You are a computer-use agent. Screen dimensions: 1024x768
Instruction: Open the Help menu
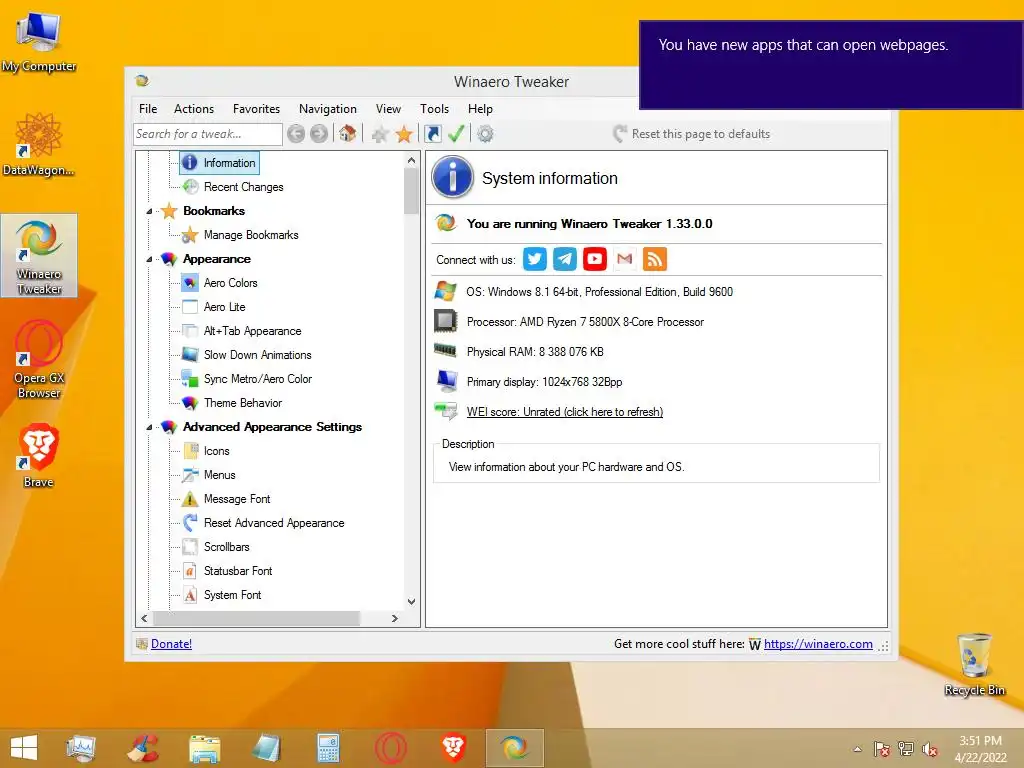click(480, 109)
